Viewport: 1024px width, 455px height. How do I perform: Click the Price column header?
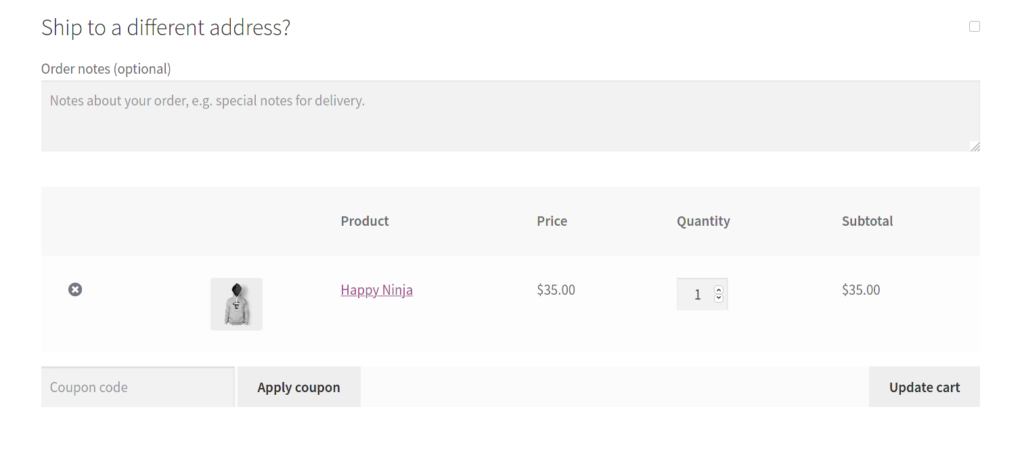(551, 221)
